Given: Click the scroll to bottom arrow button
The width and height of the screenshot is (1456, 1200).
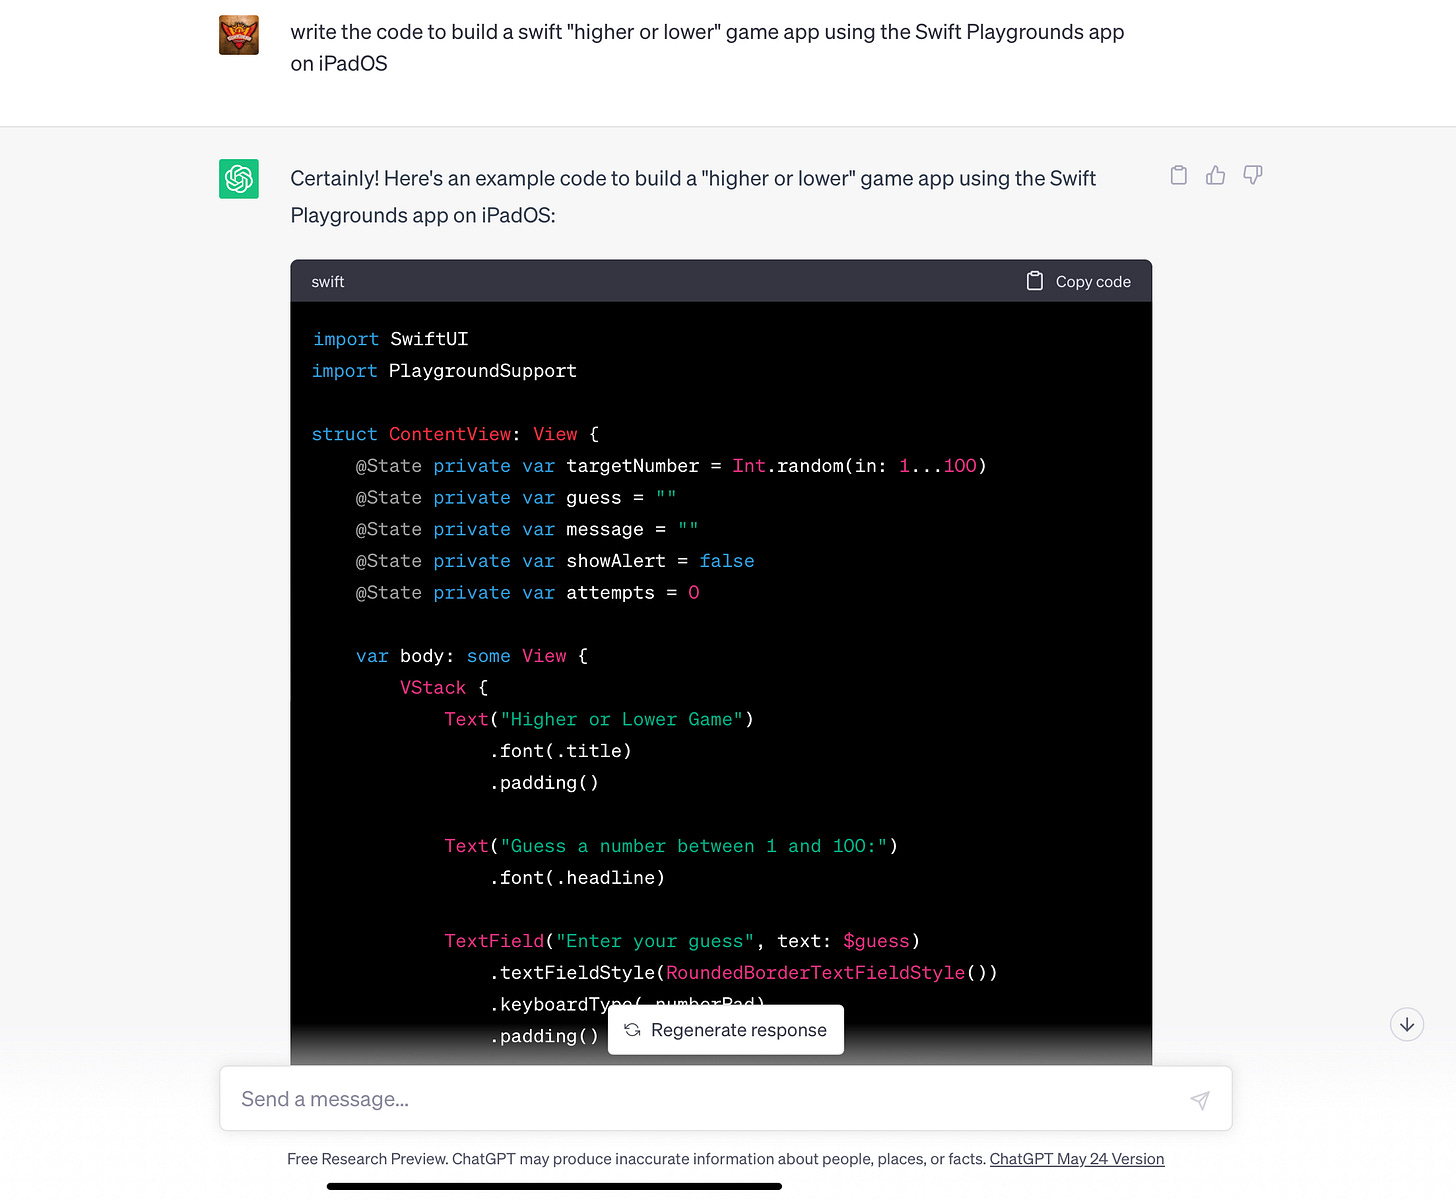Looking at the screenshot, I should pos(1407,1024).
